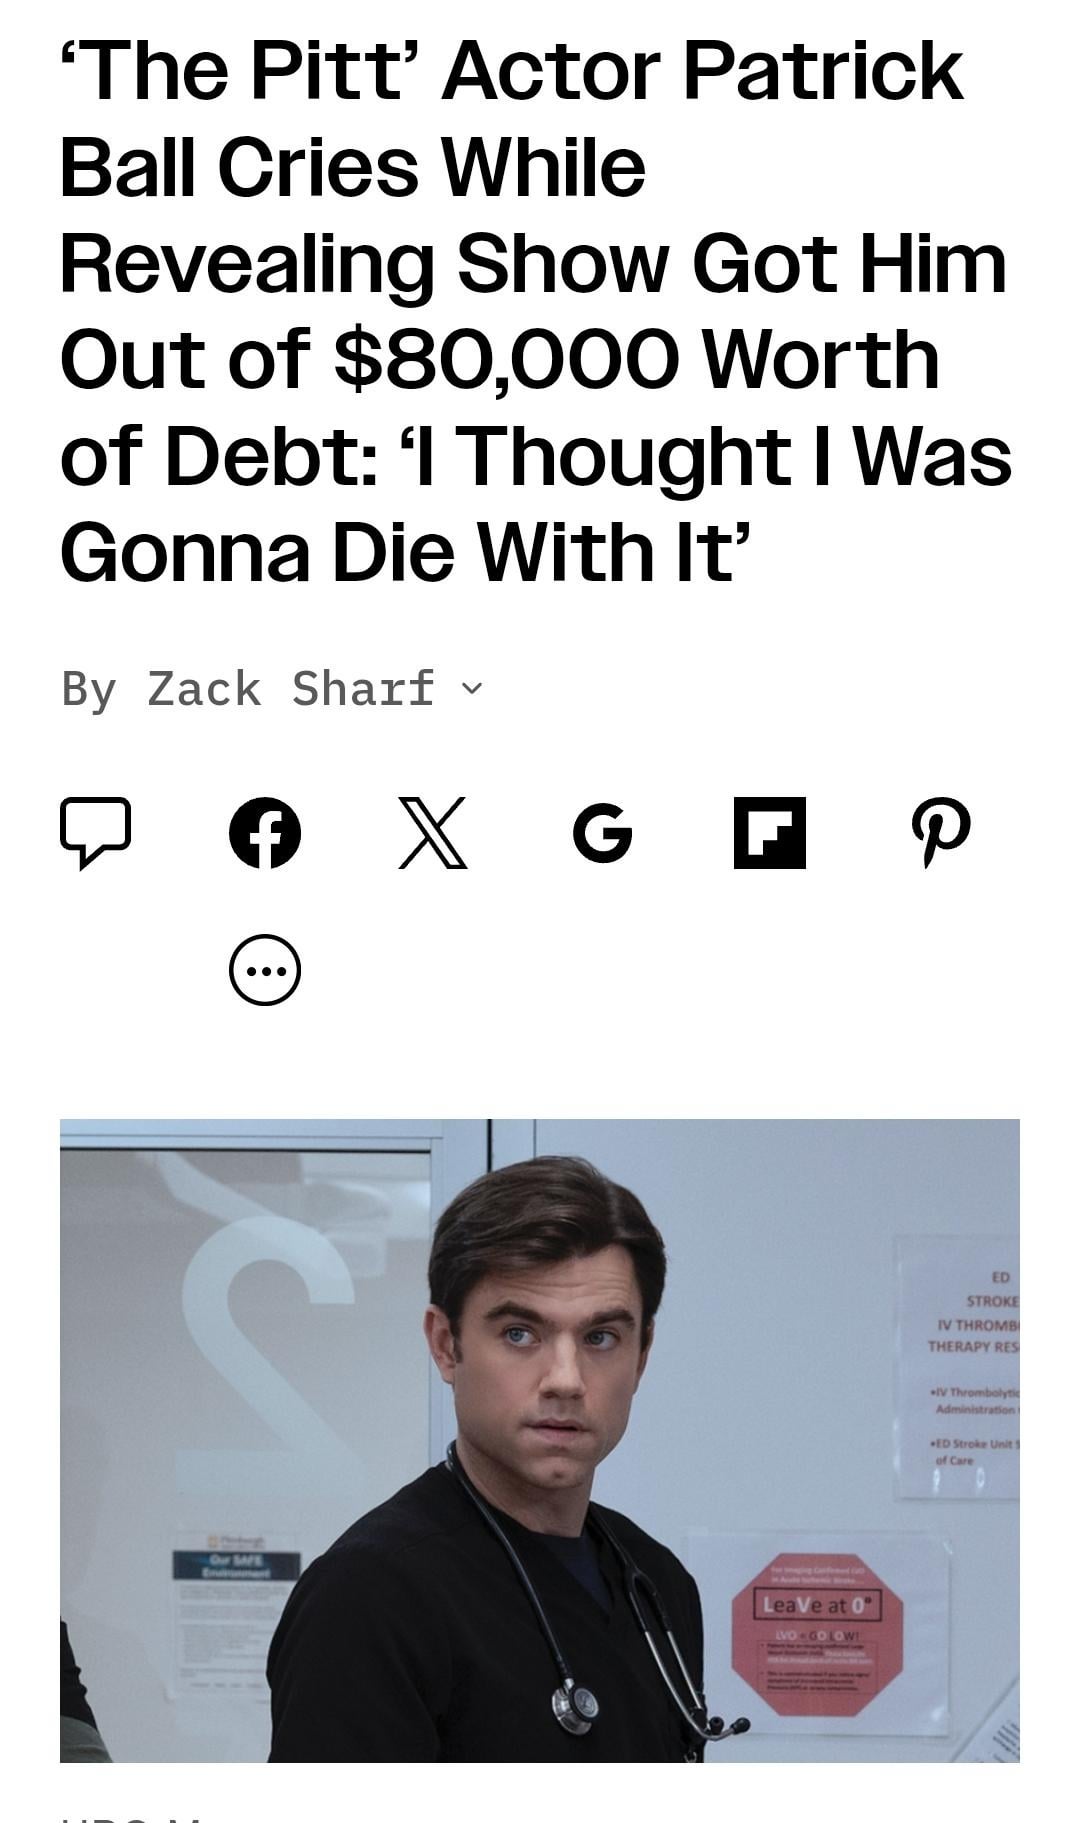Share the article on X
Viewport: 1080px width, 1823px height.
[x=433, y=832]
